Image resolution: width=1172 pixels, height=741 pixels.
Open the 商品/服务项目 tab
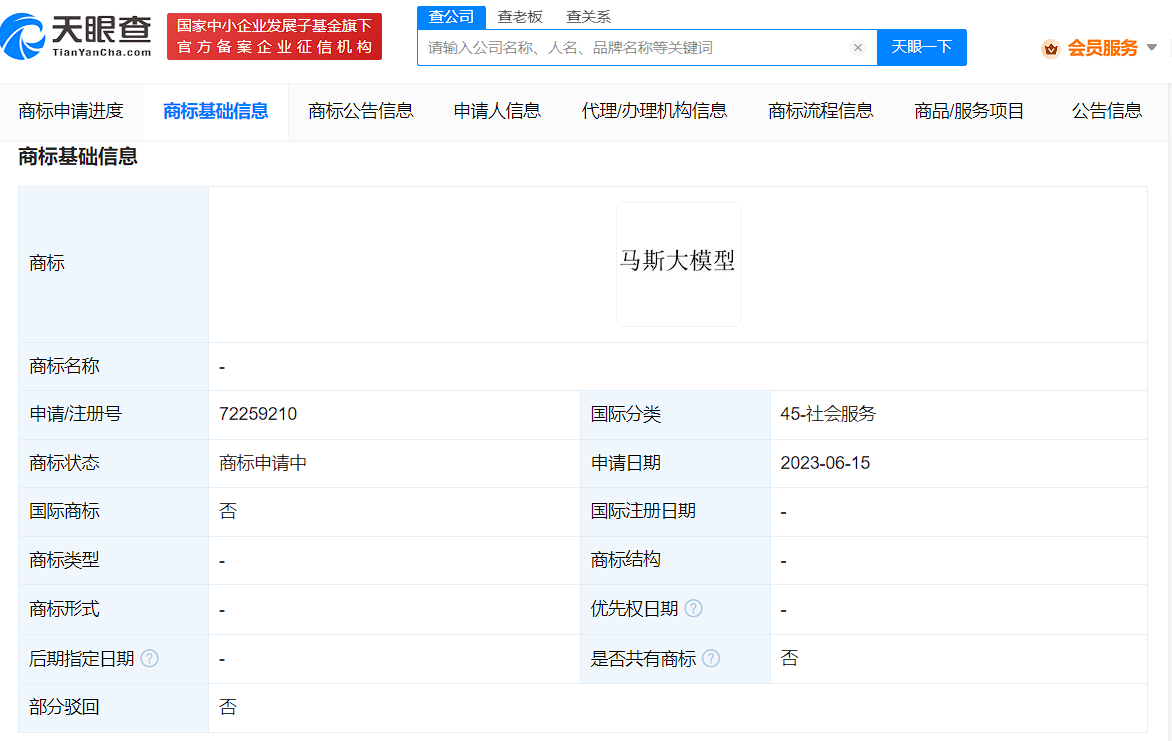(969, 111)
